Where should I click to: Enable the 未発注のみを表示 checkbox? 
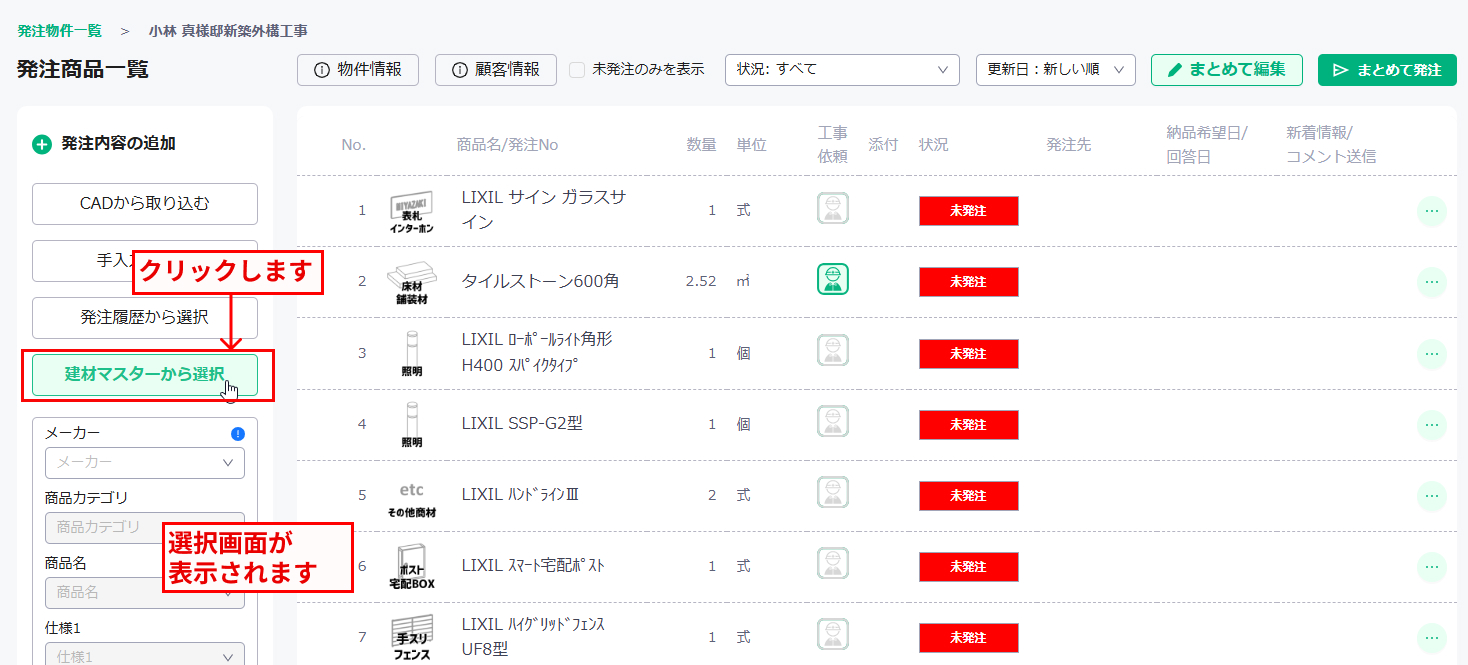click(577, 70)
